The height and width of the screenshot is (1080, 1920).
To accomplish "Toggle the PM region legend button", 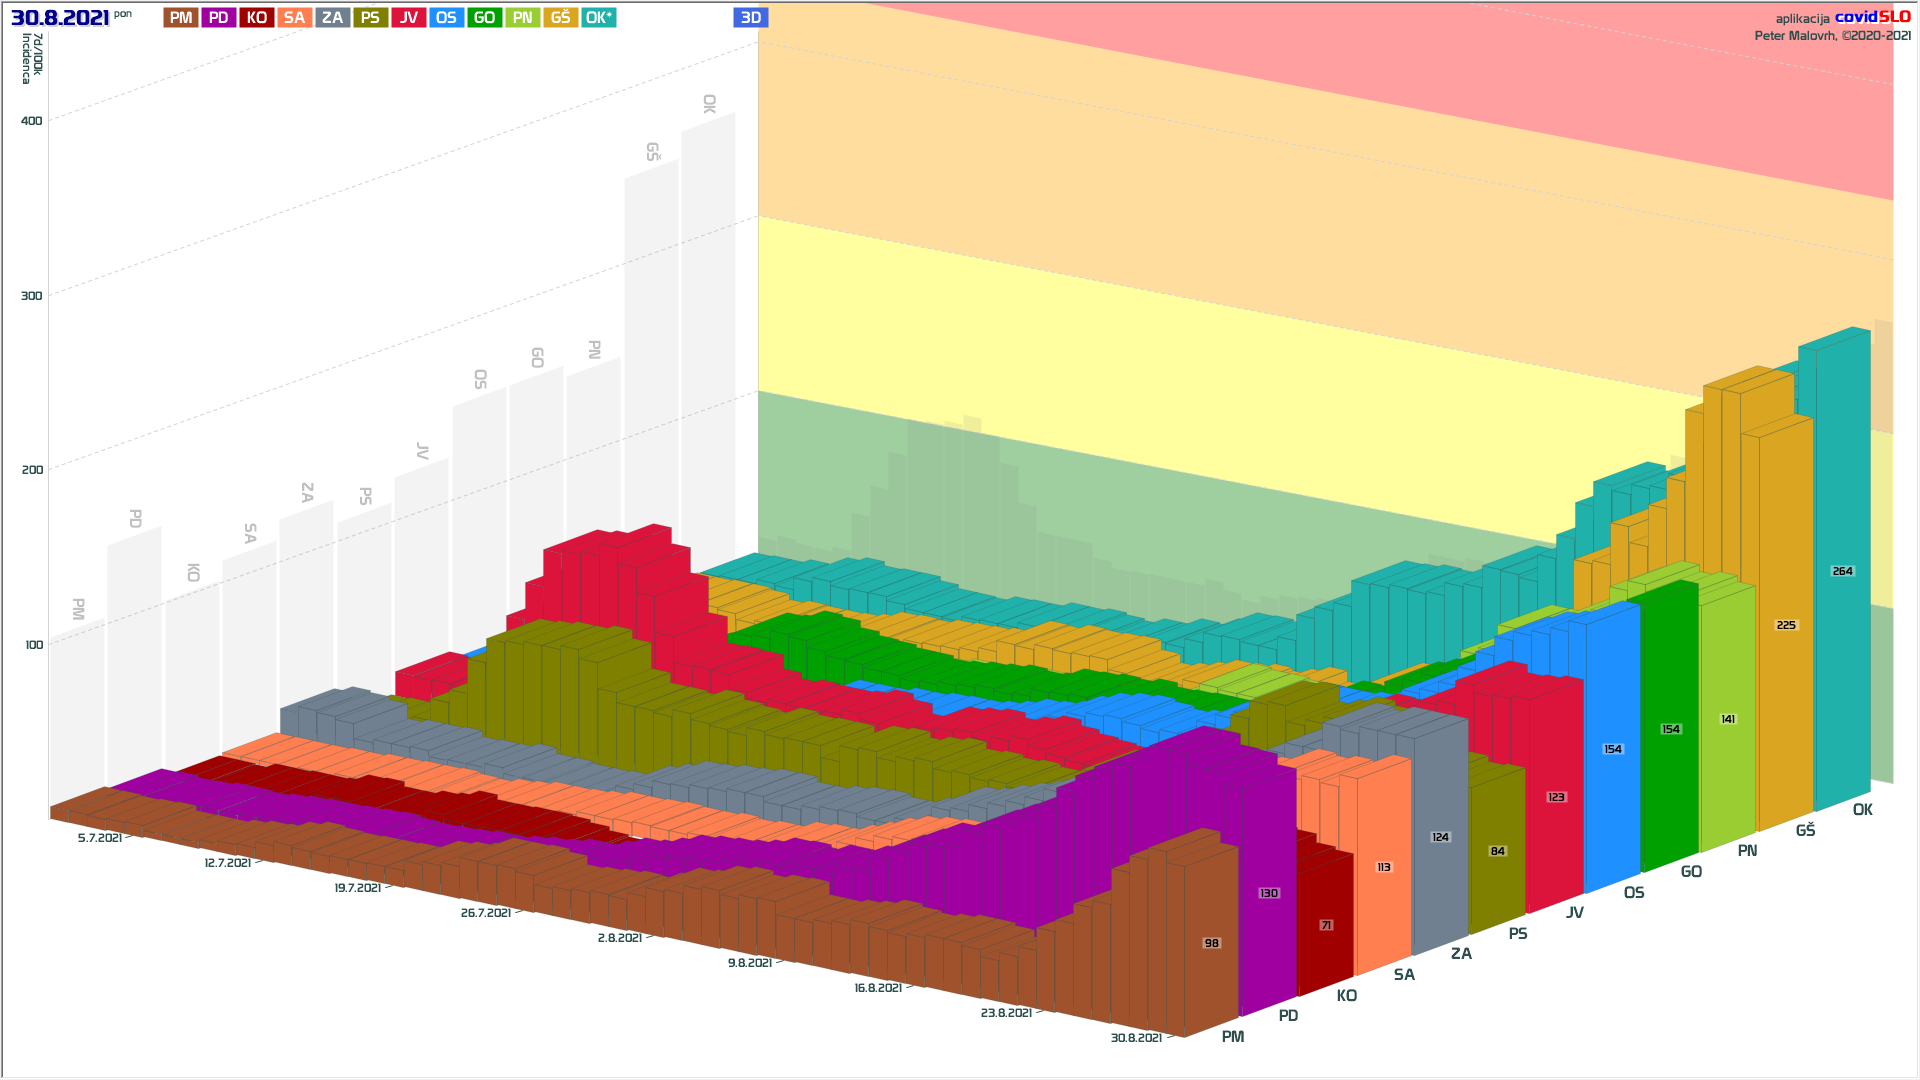I will (x=181, y=18).
